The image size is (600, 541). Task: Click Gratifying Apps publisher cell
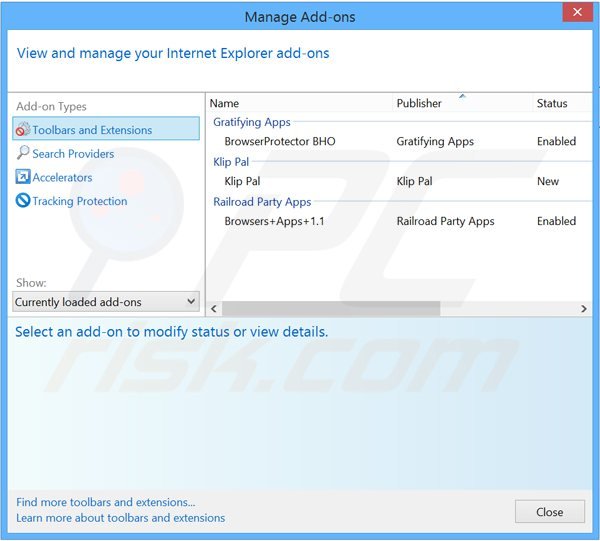[435, 142]
